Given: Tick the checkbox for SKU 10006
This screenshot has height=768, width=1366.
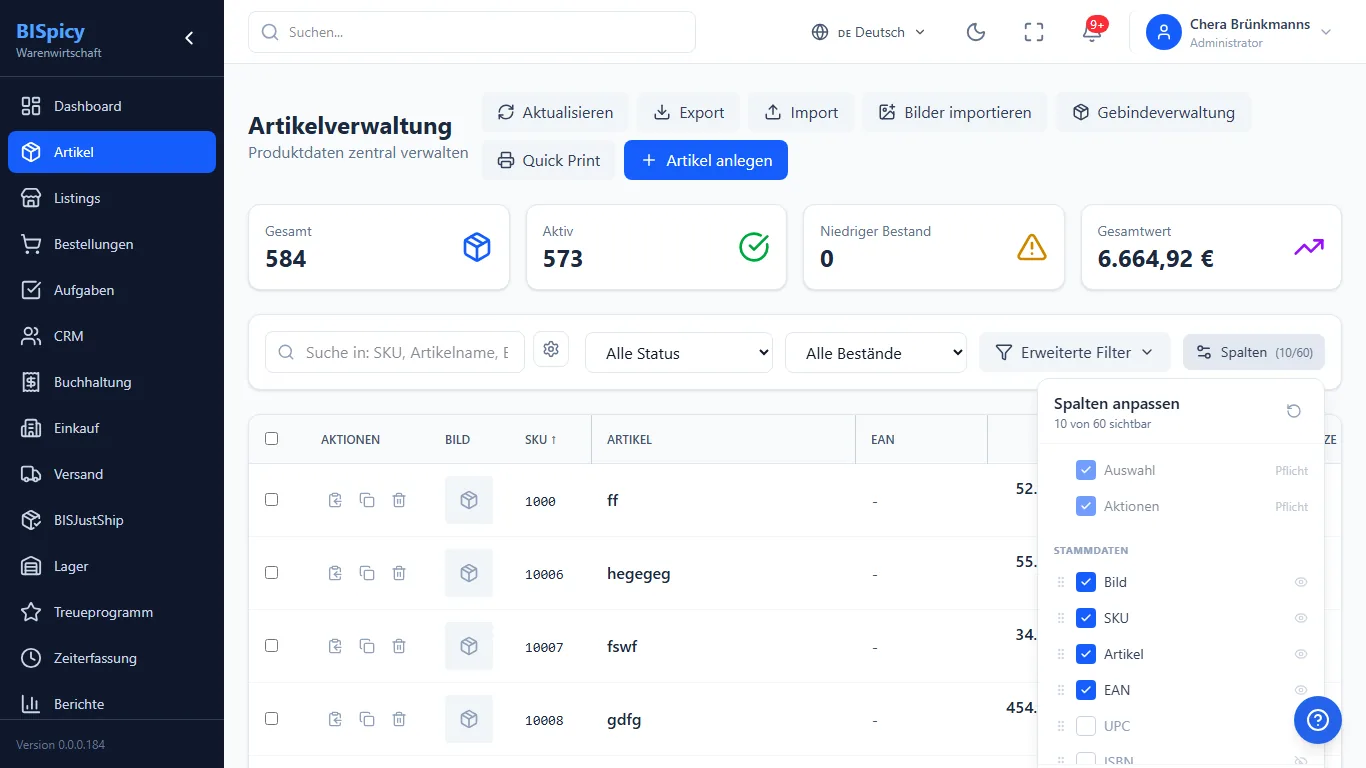Looking at the screenshot, I should (271, 572).
